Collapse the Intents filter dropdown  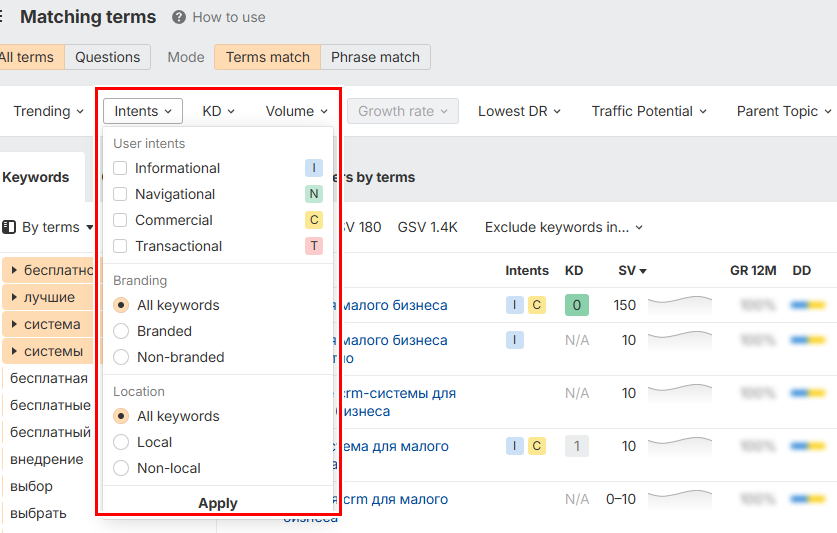pyautogui.click(x=143, y=111)
